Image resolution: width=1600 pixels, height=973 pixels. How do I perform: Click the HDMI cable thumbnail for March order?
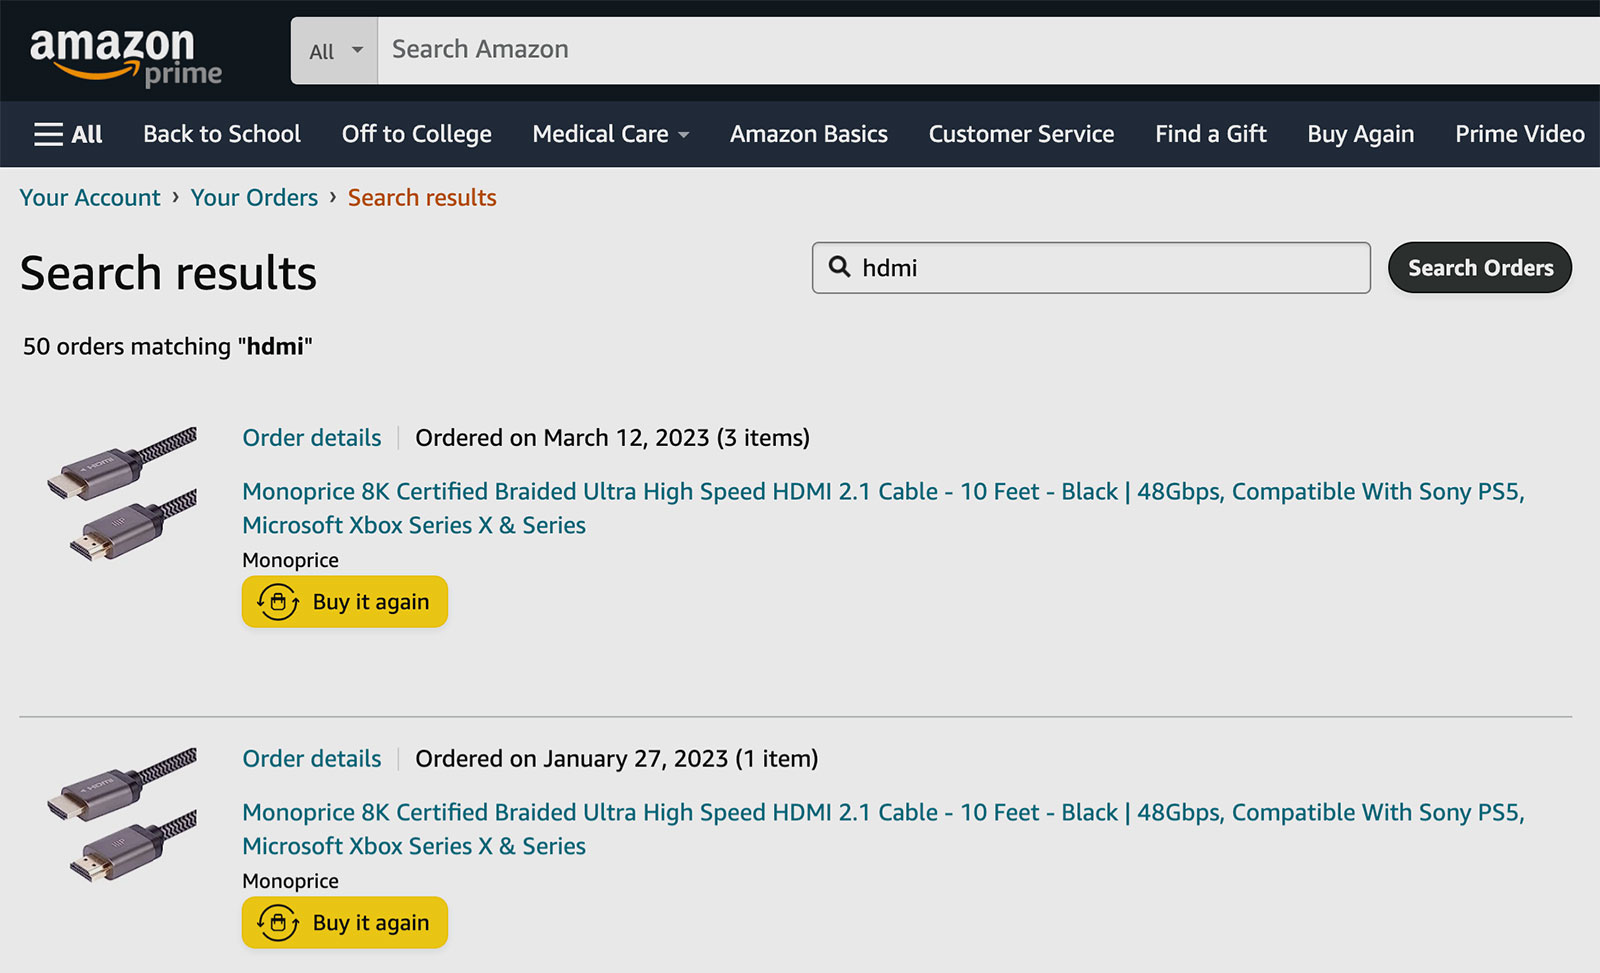[121, 494]
